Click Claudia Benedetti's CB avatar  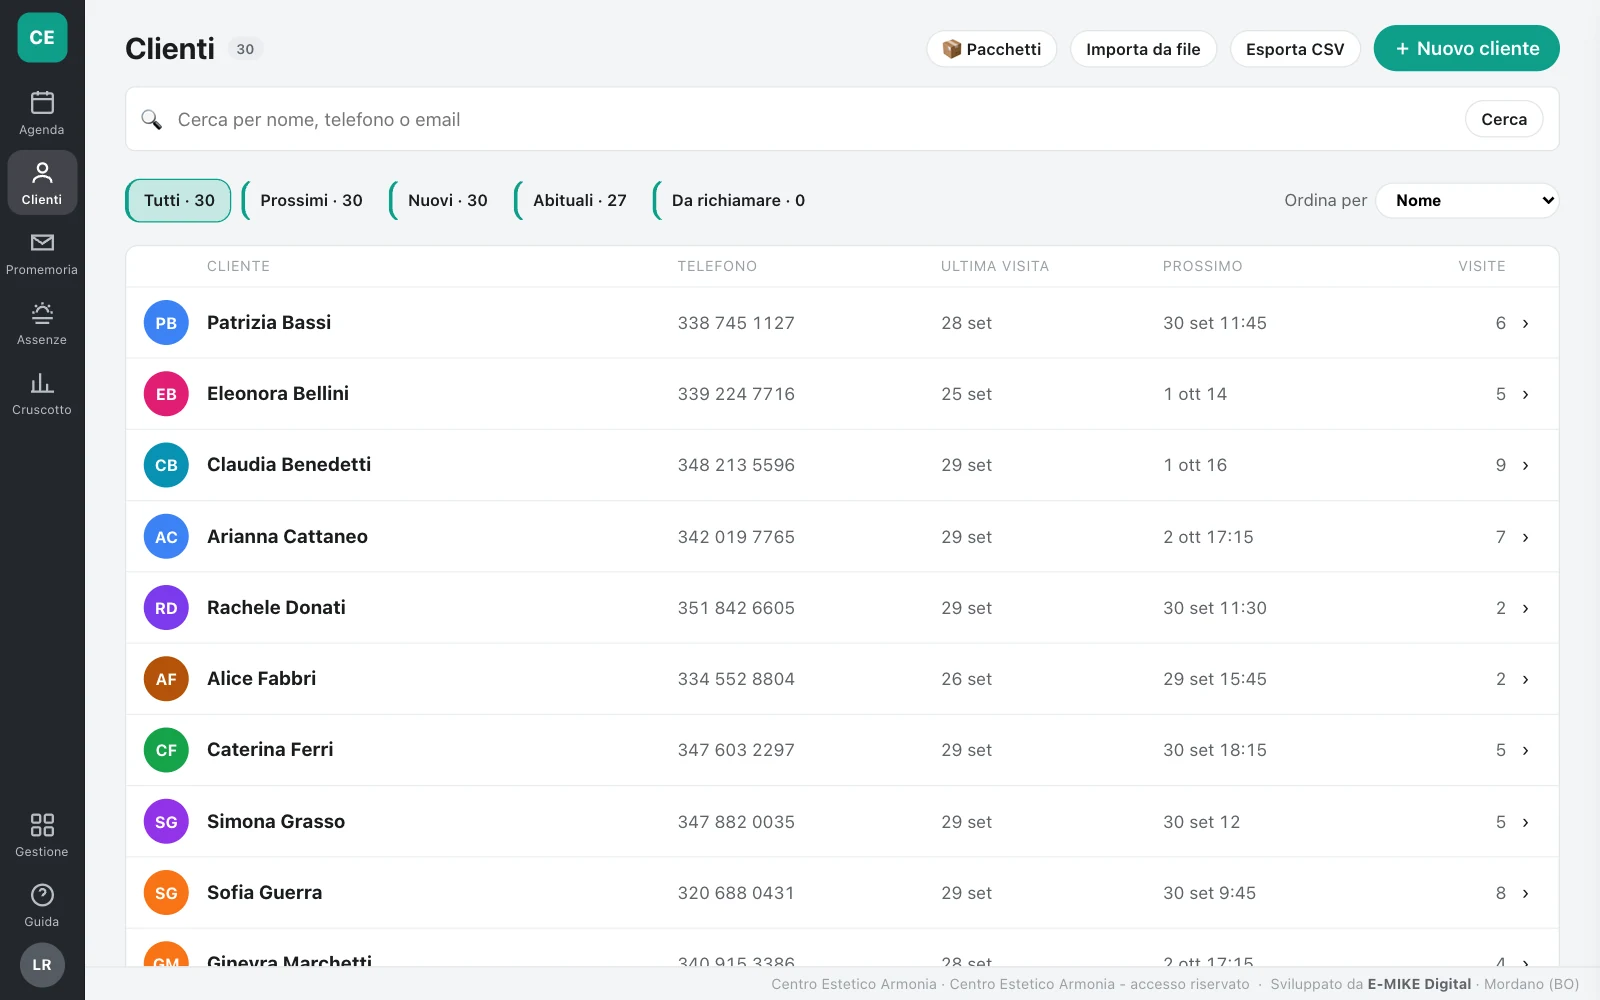166,465
